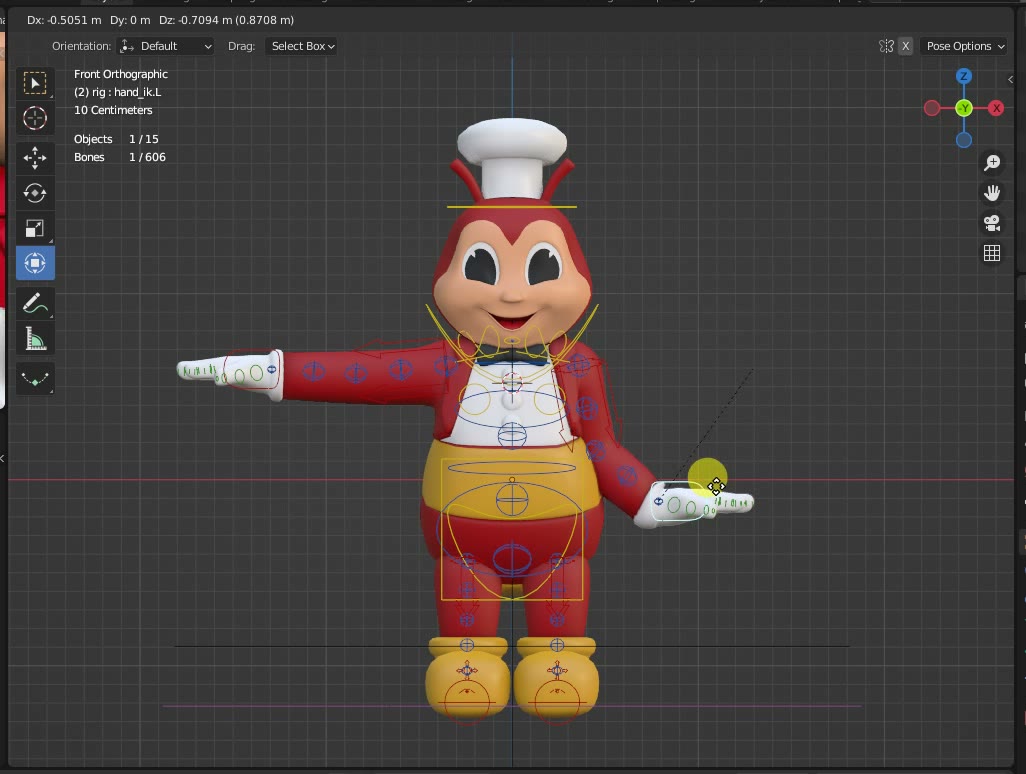Choose the Move tool
The height and width of the screenshot is (774, 1026).
tap(35, 158)
